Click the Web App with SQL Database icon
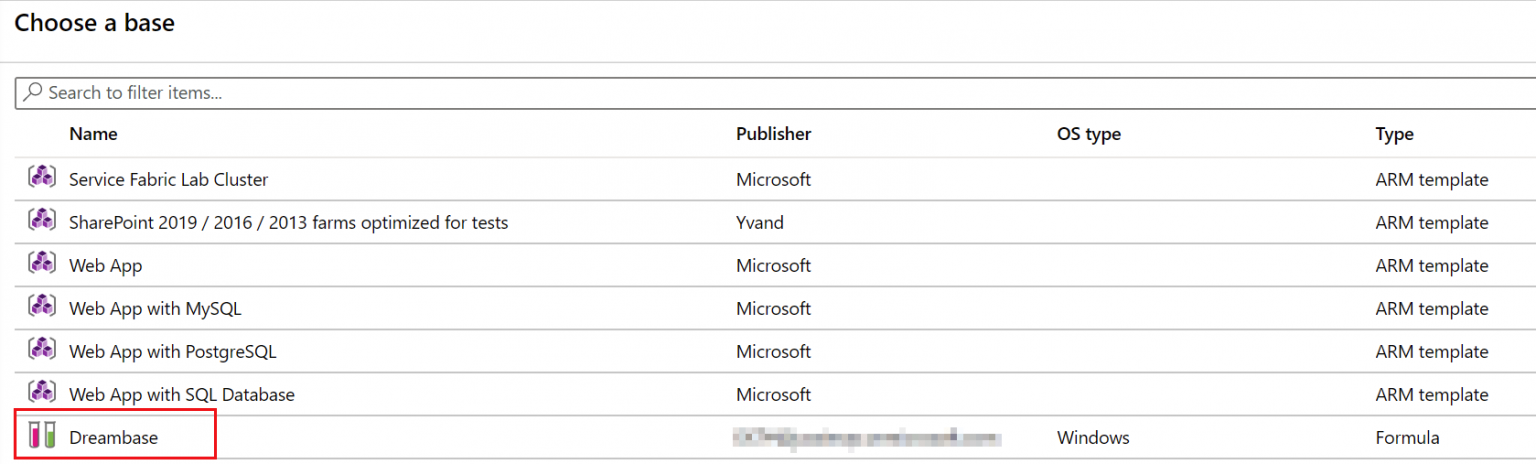Screen dimensions: 1536x464 click(x=41, y=393)
